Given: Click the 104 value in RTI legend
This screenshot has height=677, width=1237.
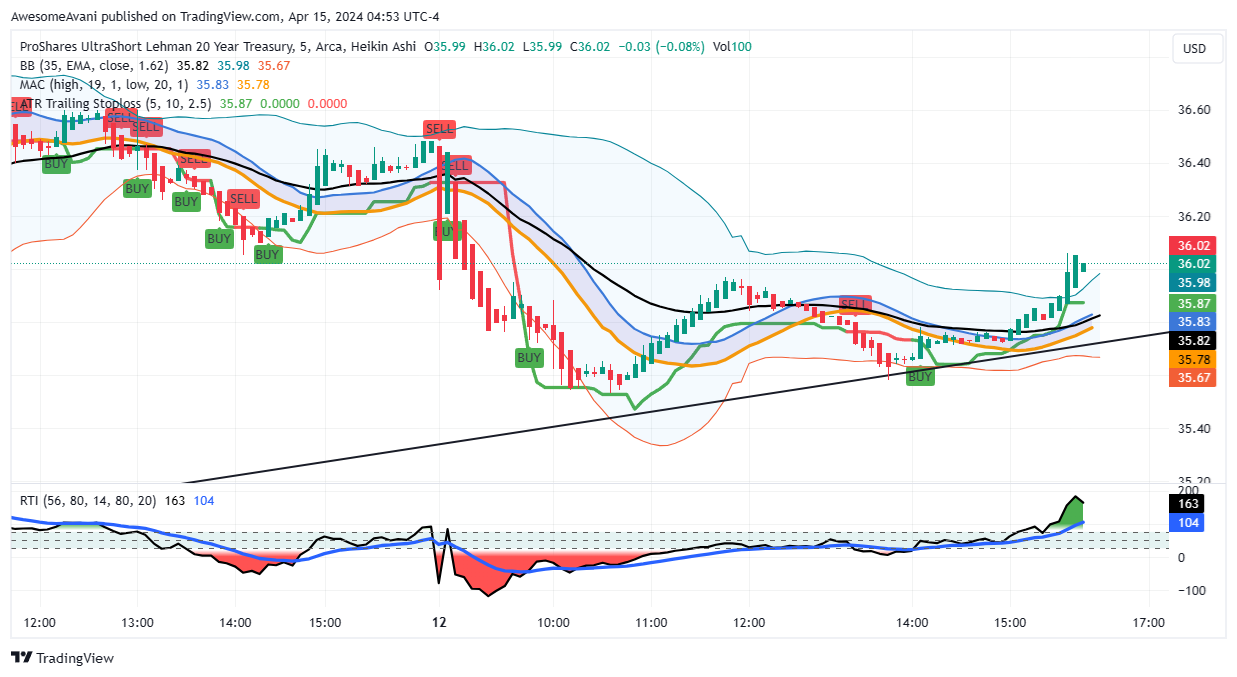Looking at the screenshot, I should pyautogui.click(x=204, y=501).
